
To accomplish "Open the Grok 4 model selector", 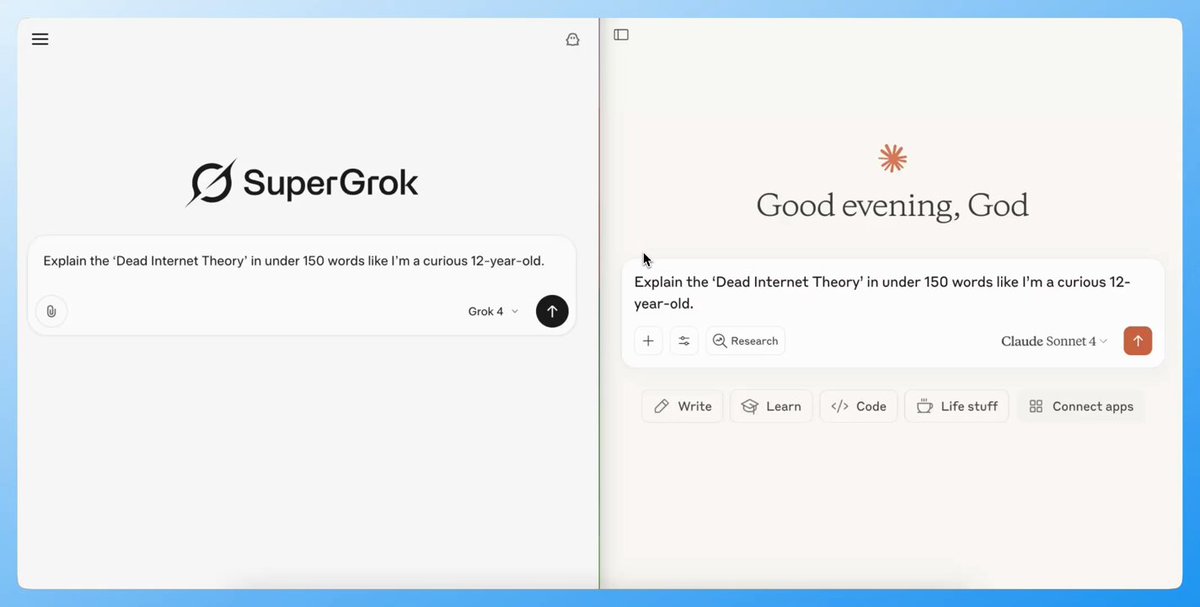I will pyautogui.click(x=493, y=311).
